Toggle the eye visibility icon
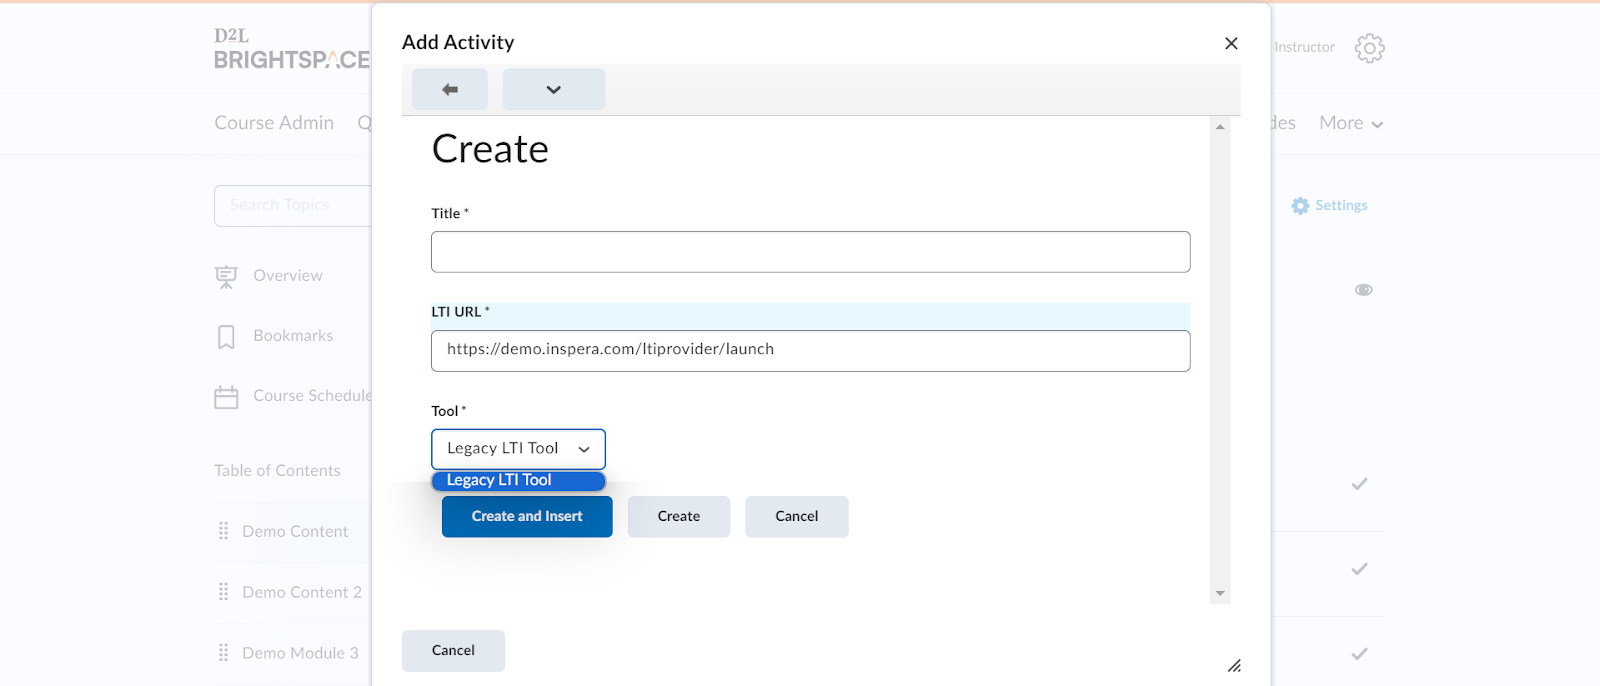 tap(1363, 290)
